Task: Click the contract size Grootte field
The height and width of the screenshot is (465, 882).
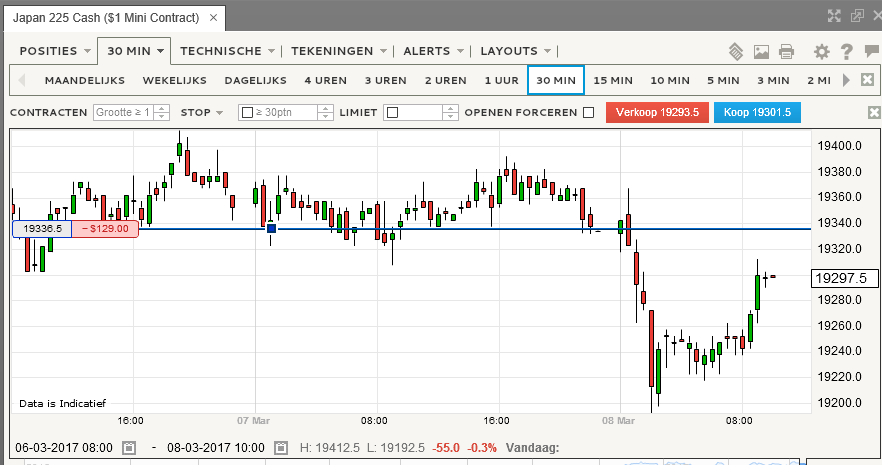Action: click(124, 112)
